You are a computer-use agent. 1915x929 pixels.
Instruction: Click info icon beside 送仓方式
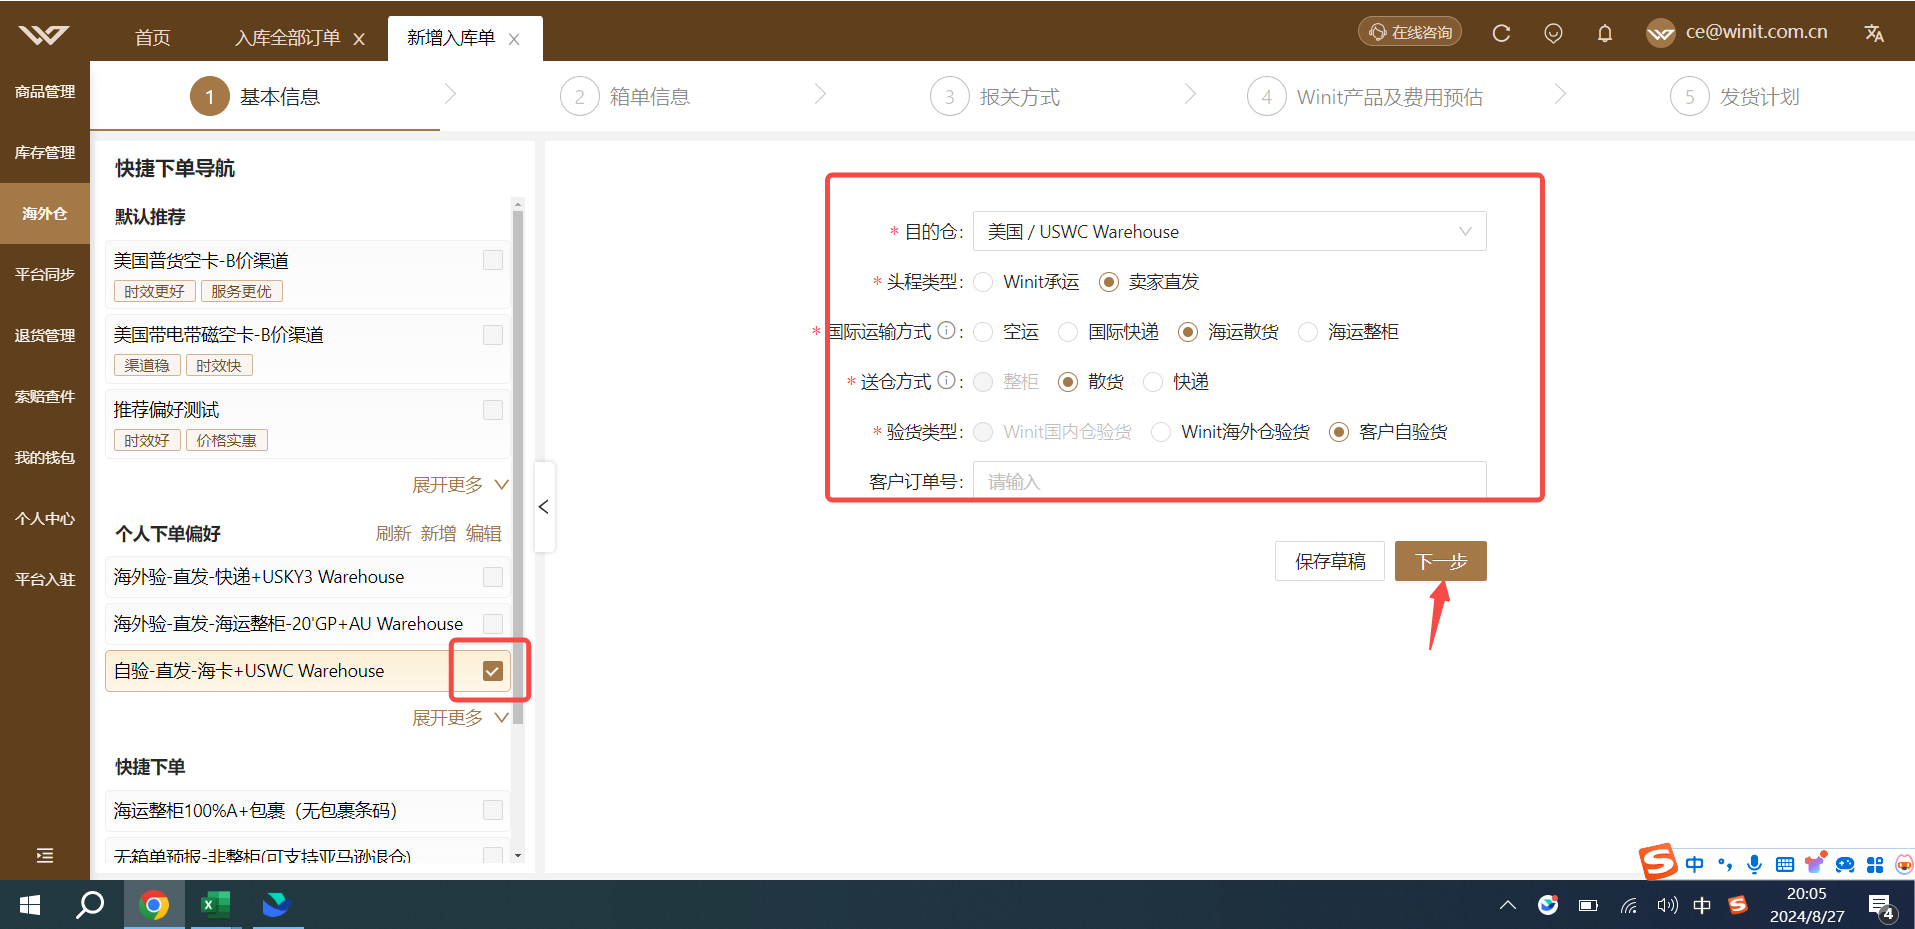click(x=946, y=380)
